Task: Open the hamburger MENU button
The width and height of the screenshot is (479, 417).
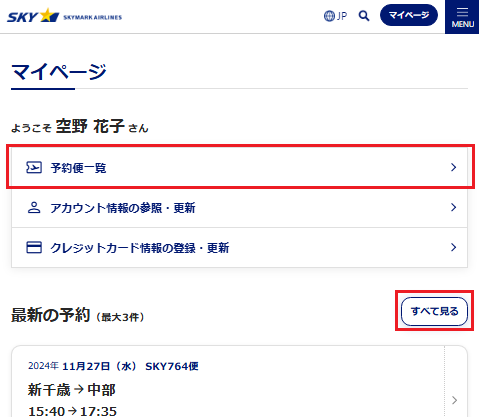Action: tap(462, 17)
